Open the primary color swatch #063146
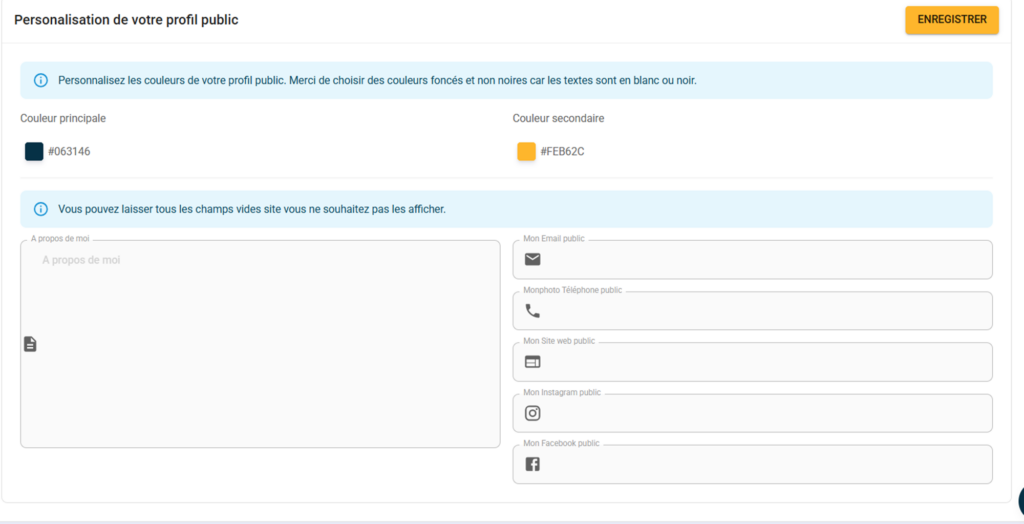 click(x=34, y=152)
